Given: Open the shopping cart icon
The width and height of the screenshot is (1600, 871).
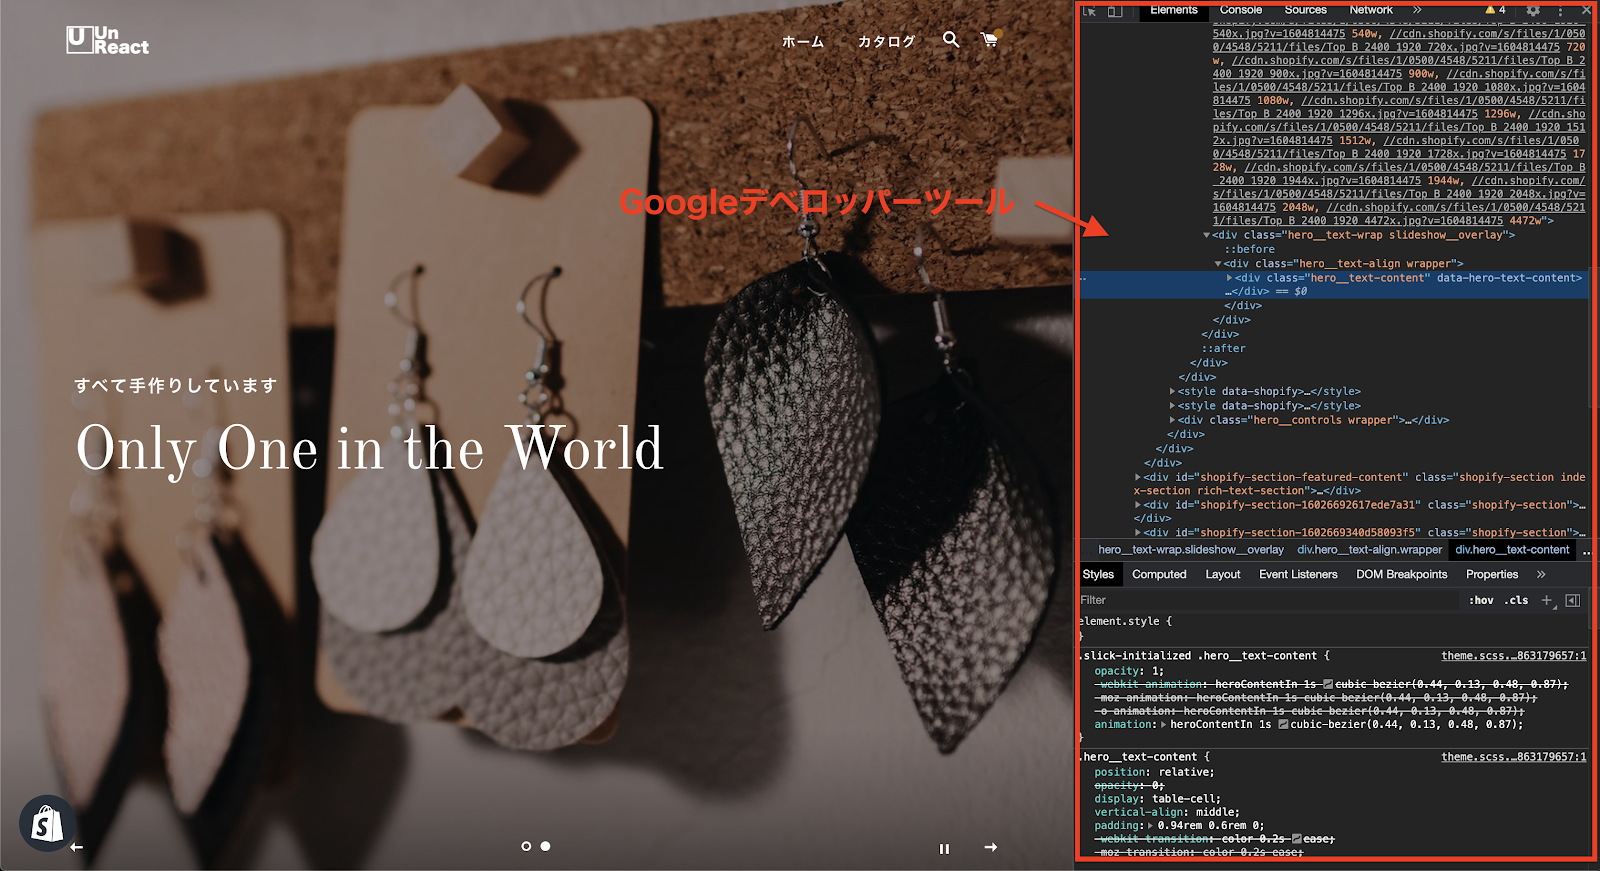Looking at the screenshot, I should click(990, 40).
